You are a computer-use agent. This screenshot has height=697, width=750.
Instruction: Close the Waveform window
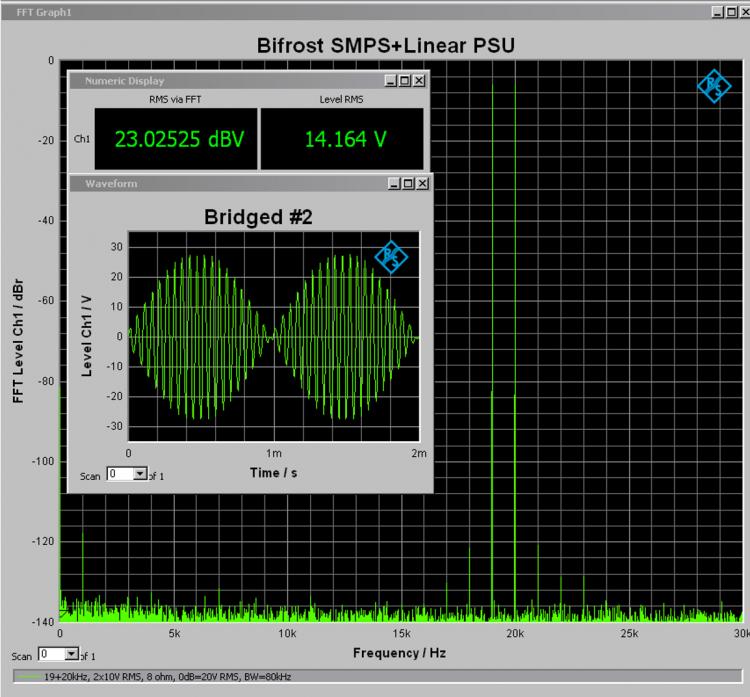point(422,183)
